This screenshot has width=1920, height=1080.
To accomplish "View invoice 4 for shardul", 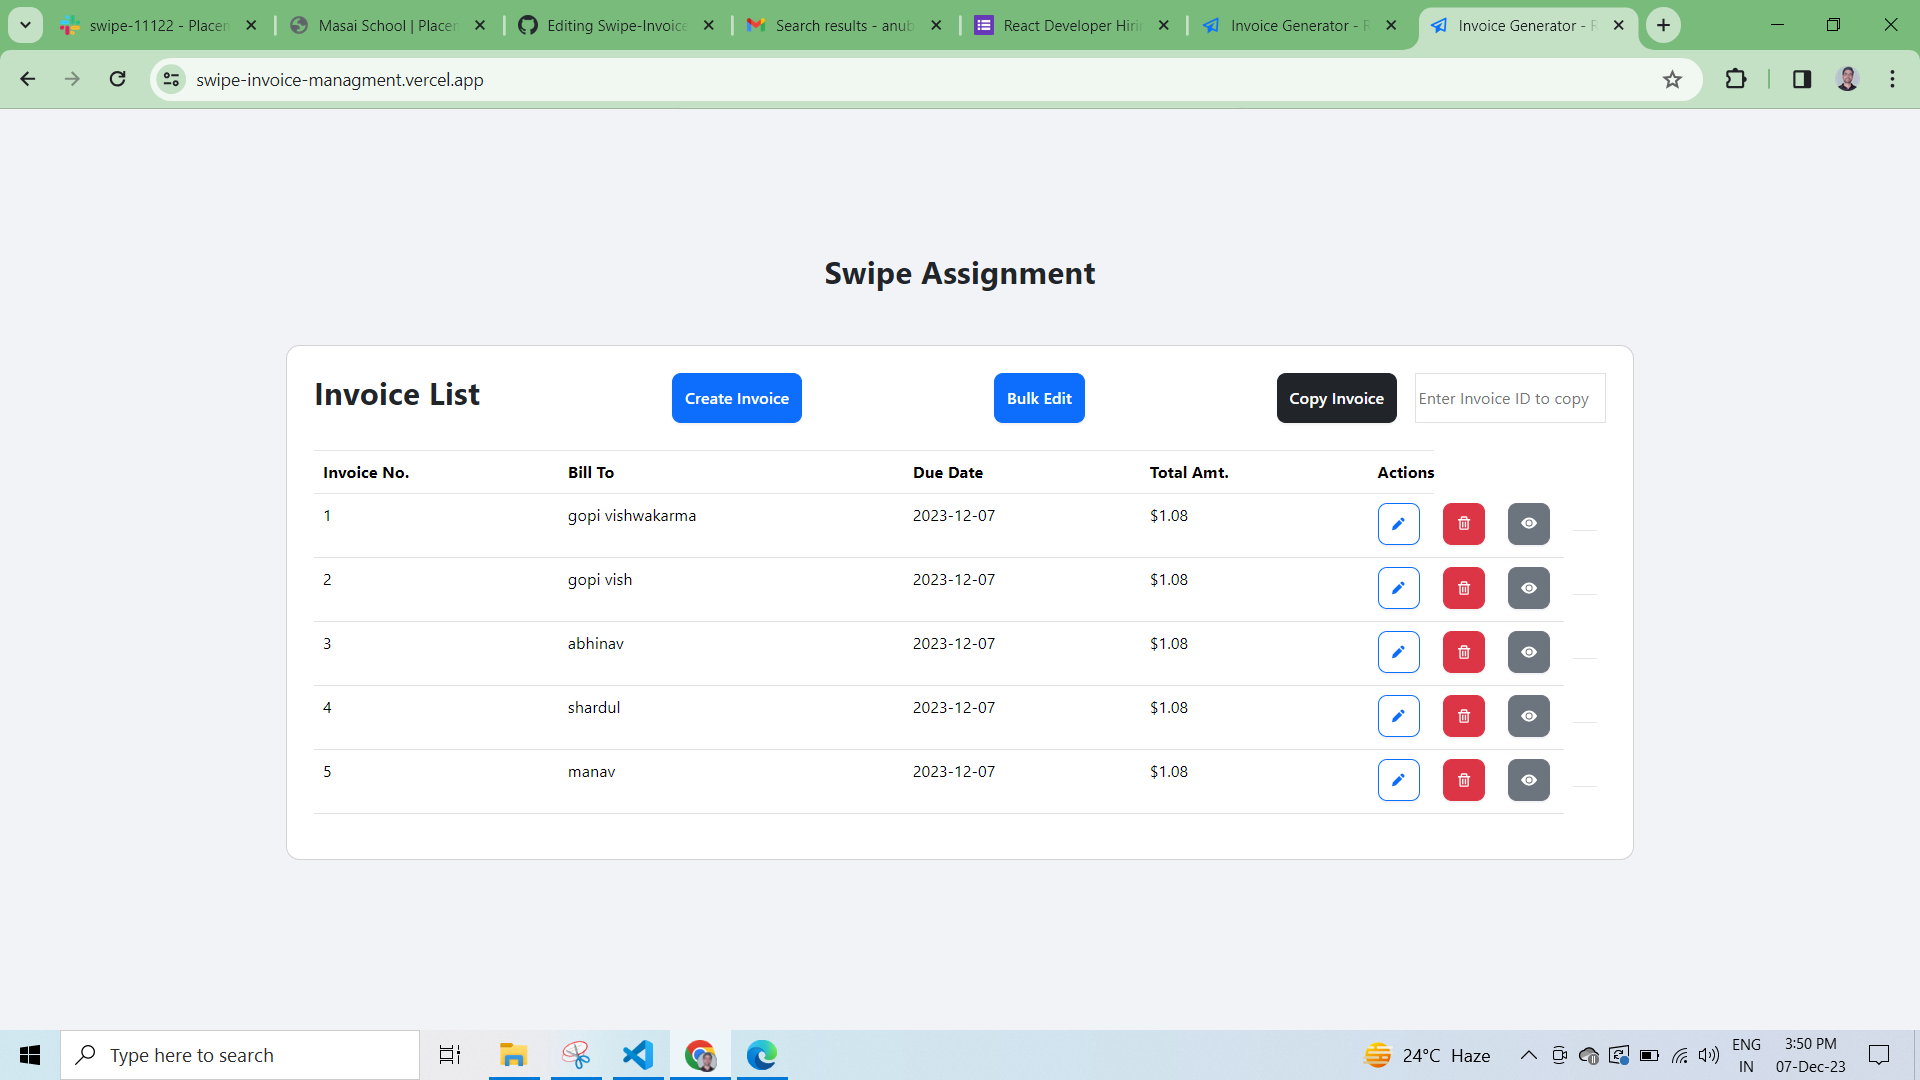I will tap(1528, 716).
